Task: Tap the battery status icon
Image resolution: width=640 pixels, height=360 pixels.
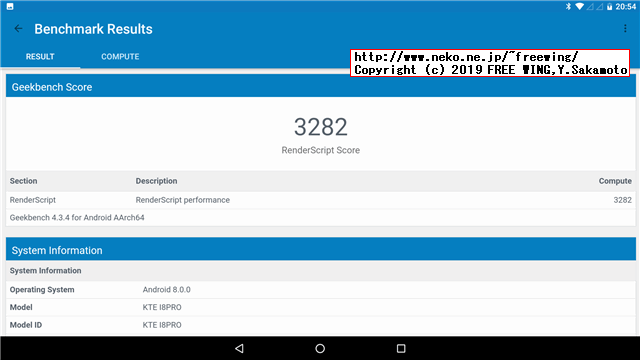Action: coord(609,7)
